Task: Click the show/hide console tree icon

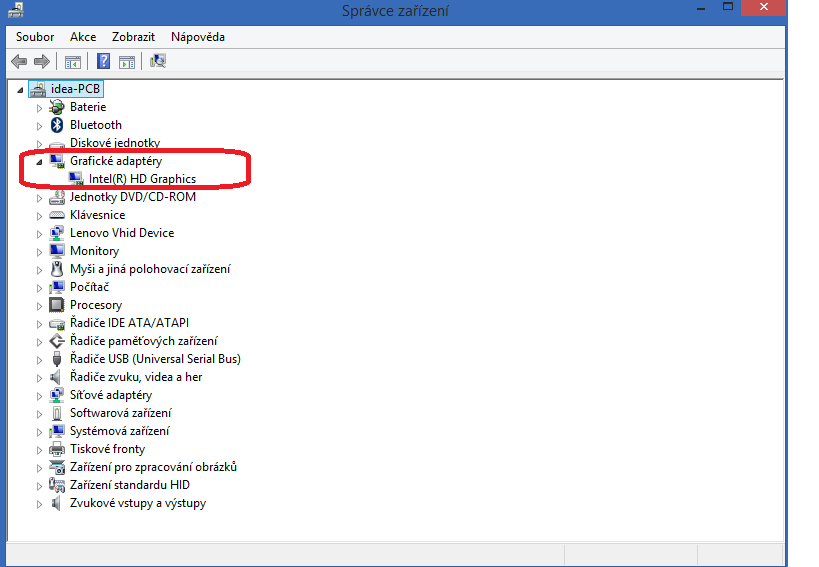Action: [73, 62]
